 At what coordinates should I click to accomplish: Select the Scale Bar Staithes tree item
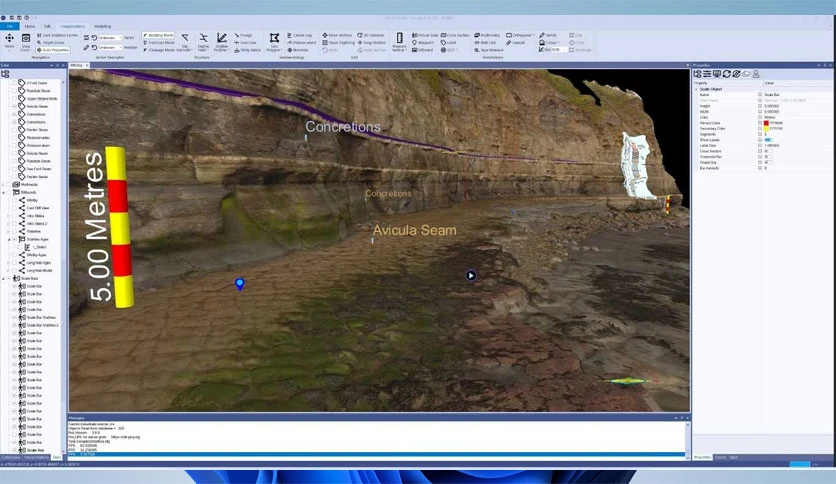point(41,317)
